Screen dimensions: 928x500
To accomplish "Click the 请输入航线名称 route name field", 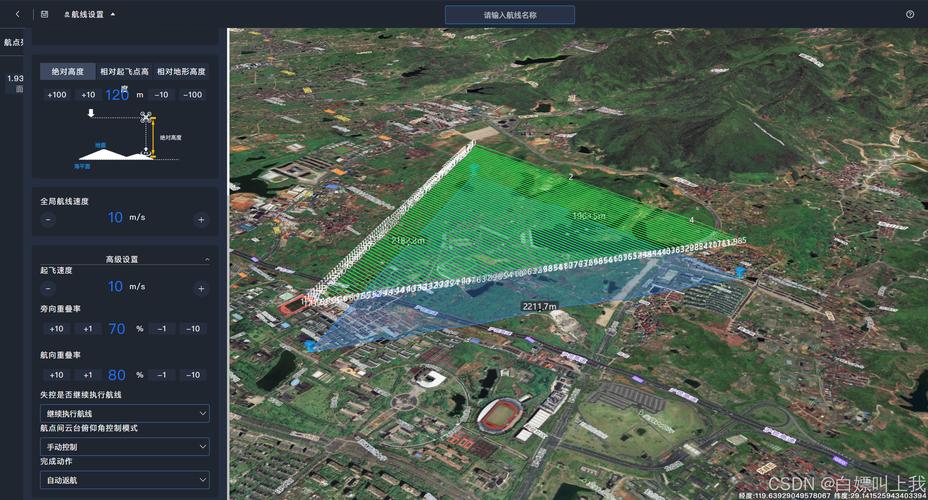I will coord(510,15).
